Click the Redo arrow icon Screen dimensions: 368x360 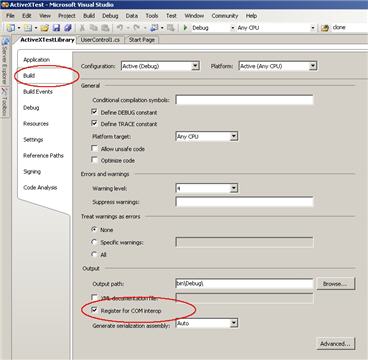point(137,28)
